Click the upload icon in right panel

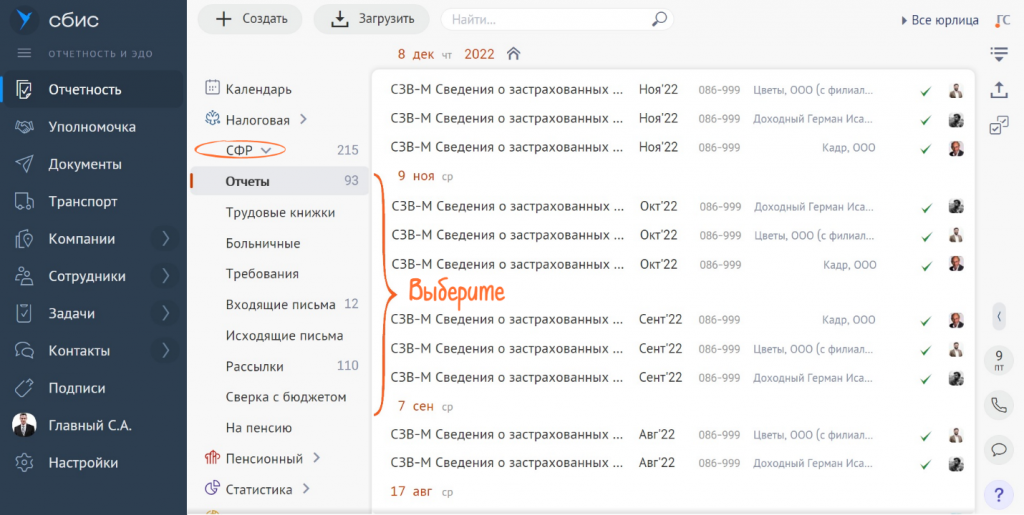point(998,90)
